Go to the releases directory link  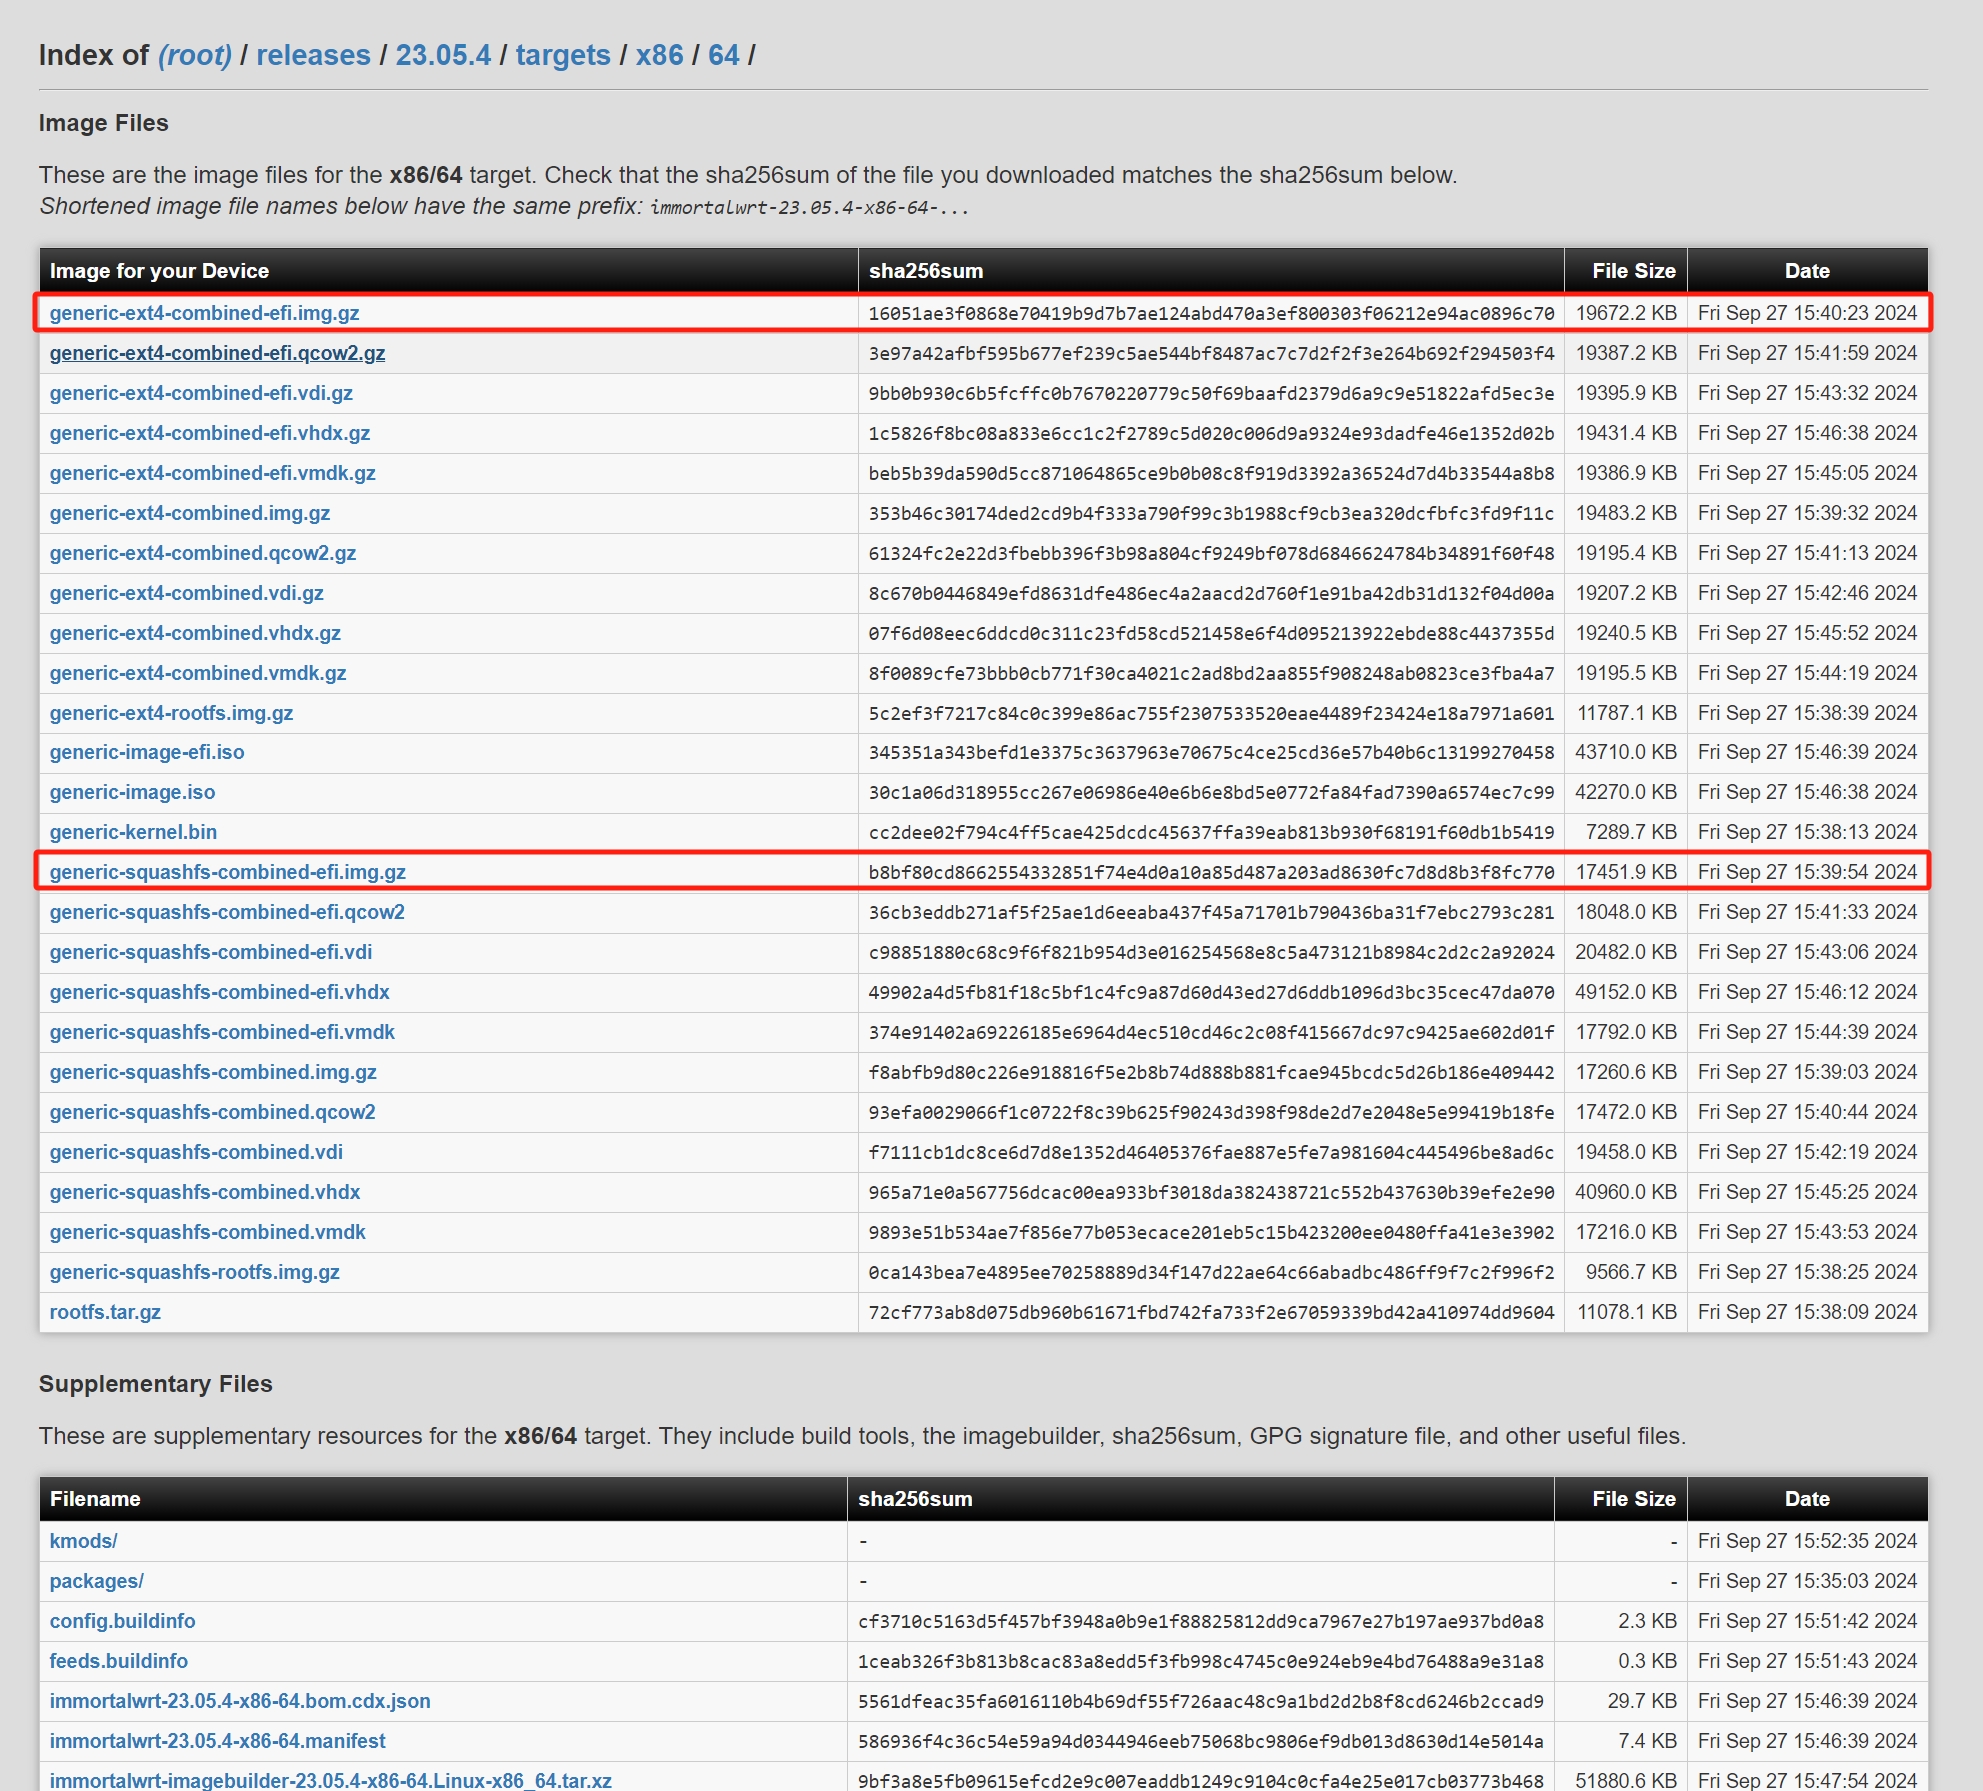[313, 55]
